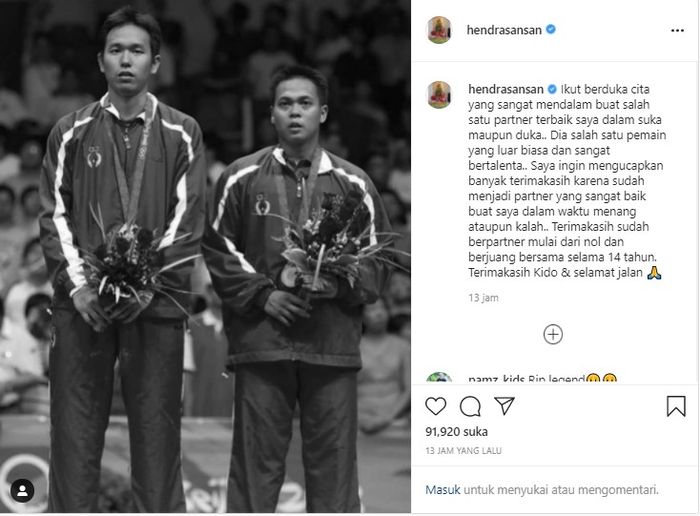Click the Masuk login link

[x=442, y=490]
